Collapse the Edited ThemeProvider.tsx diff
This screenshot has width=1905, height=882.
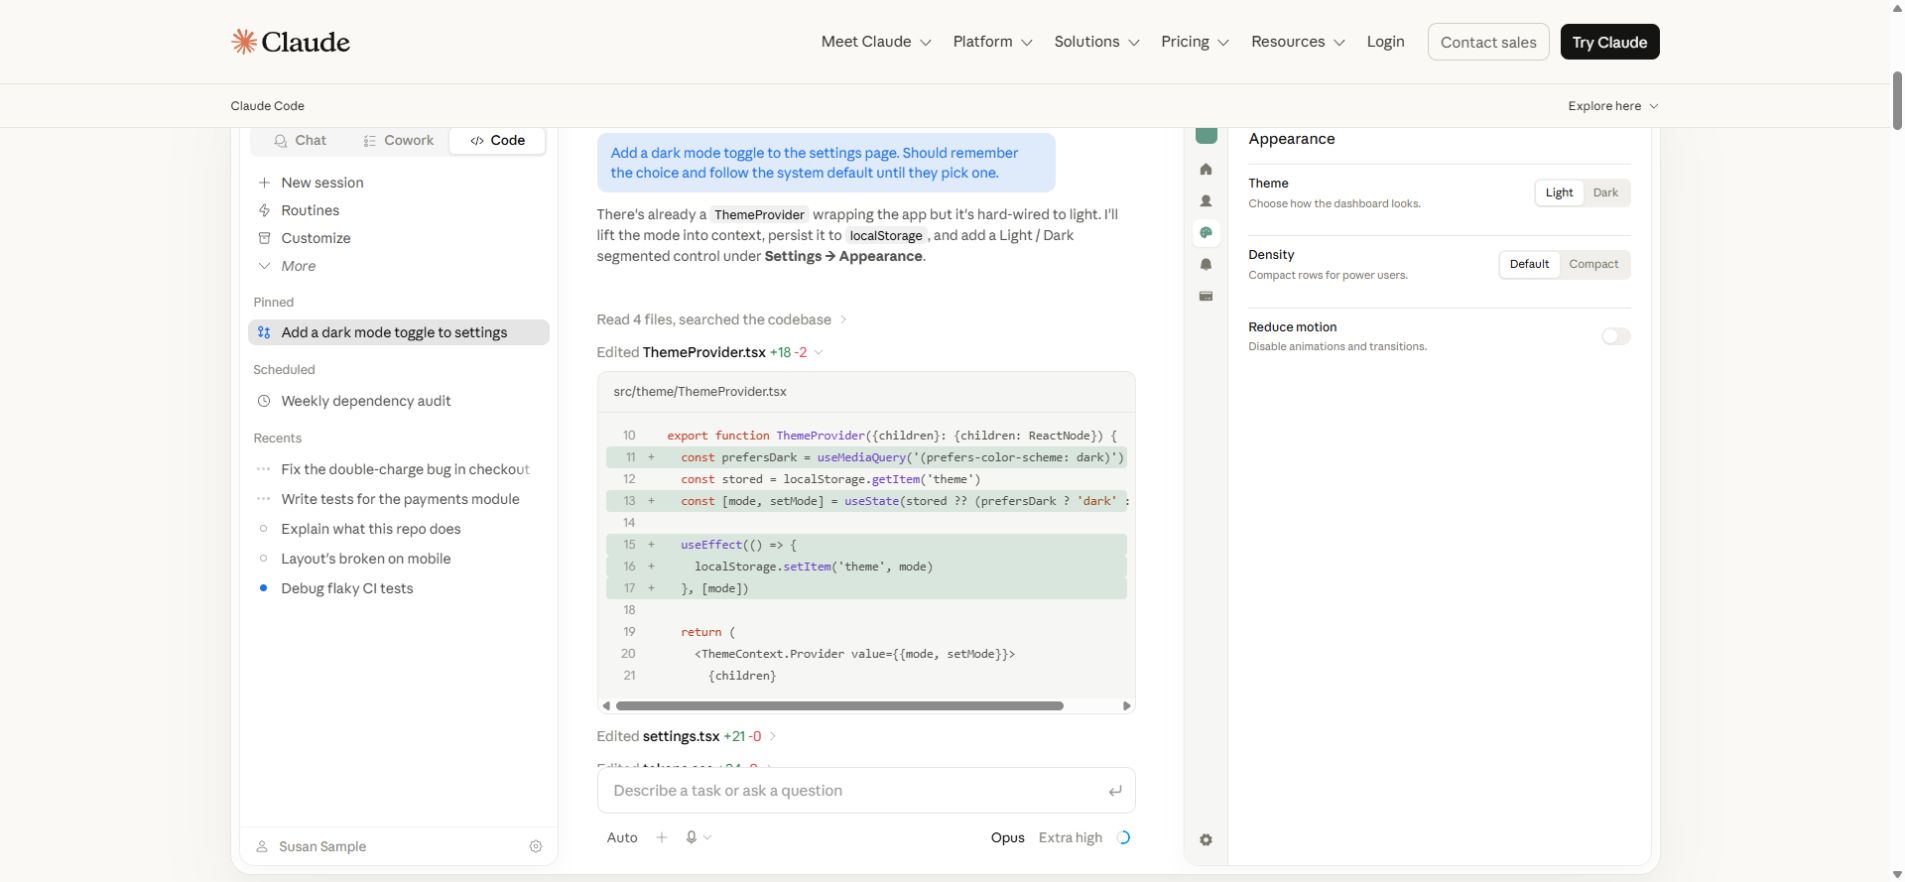click(710, 352)
